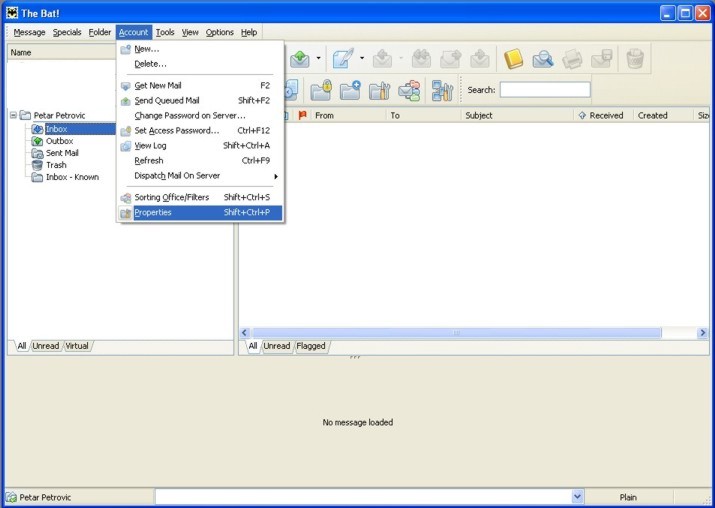Choose Get New Mail menu entry
Viewport: 715px width, 508px height.
coord(200,85)
